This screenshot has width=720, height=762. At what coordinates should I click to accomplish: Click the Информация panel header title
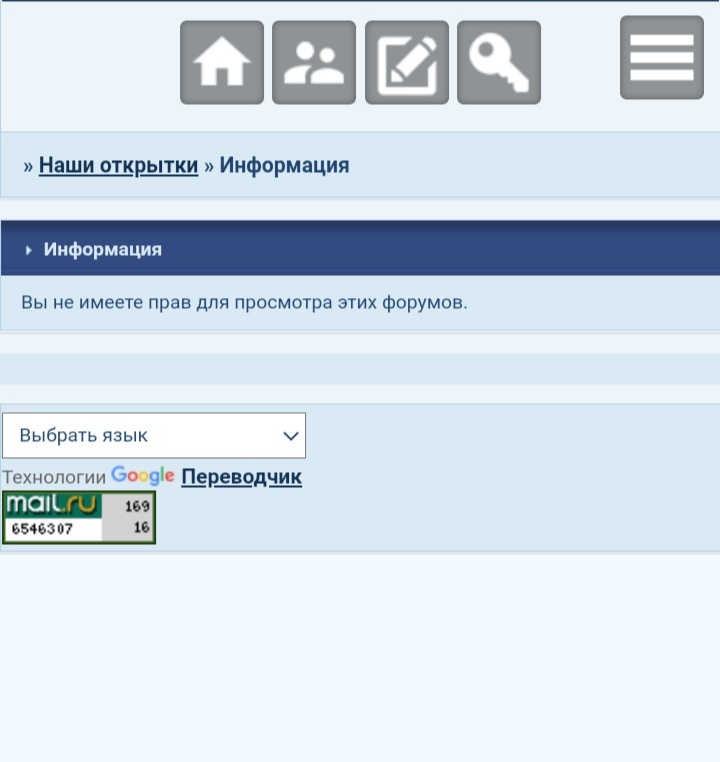coord(103,249)
